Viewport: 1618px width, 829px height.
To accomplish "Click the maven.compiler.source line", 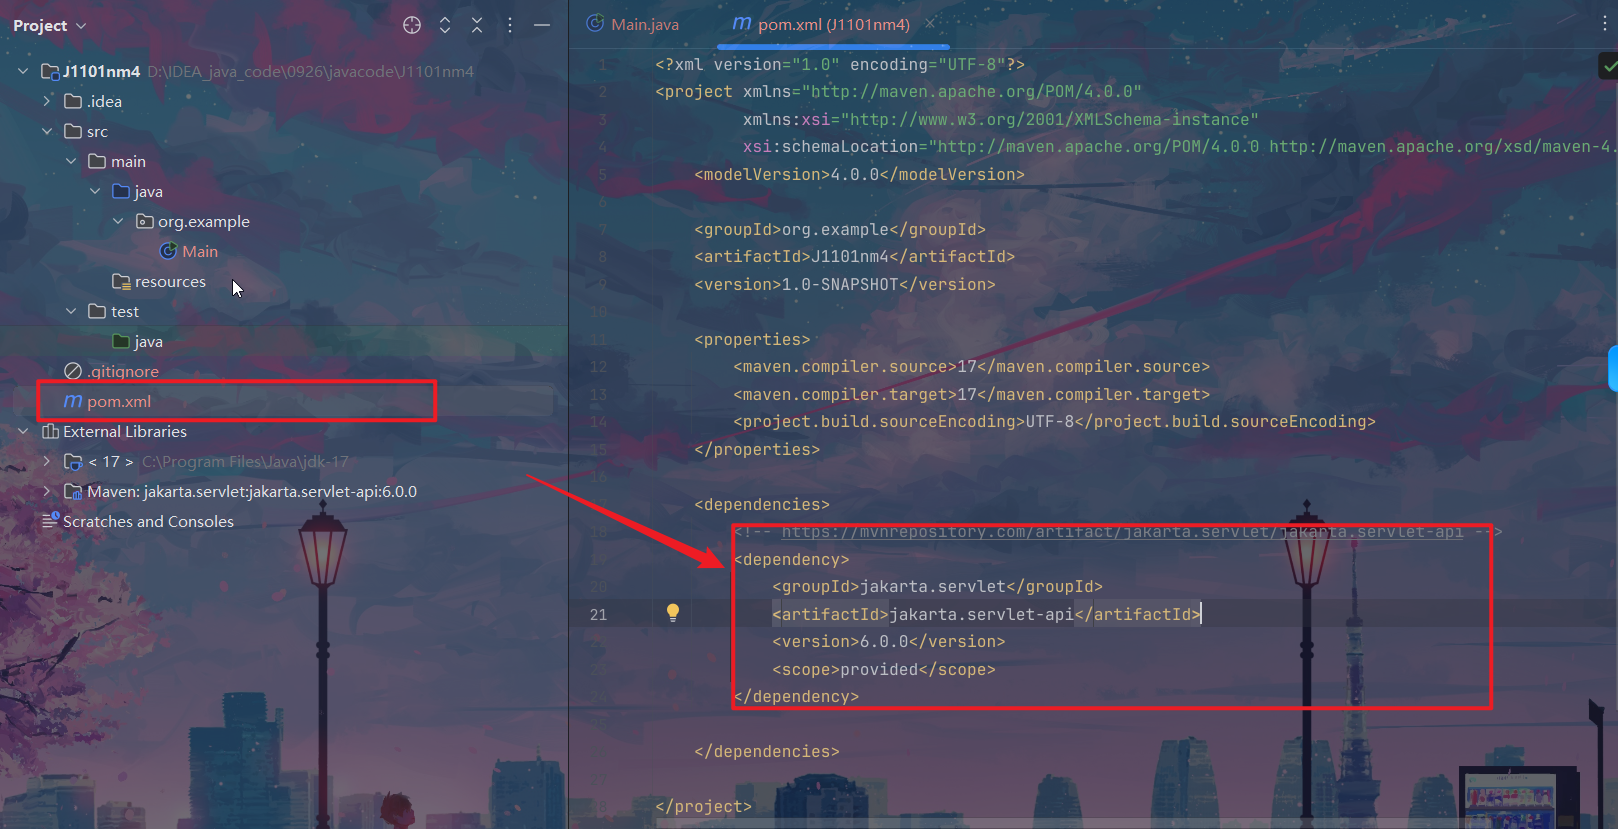I will pos(972,366).
